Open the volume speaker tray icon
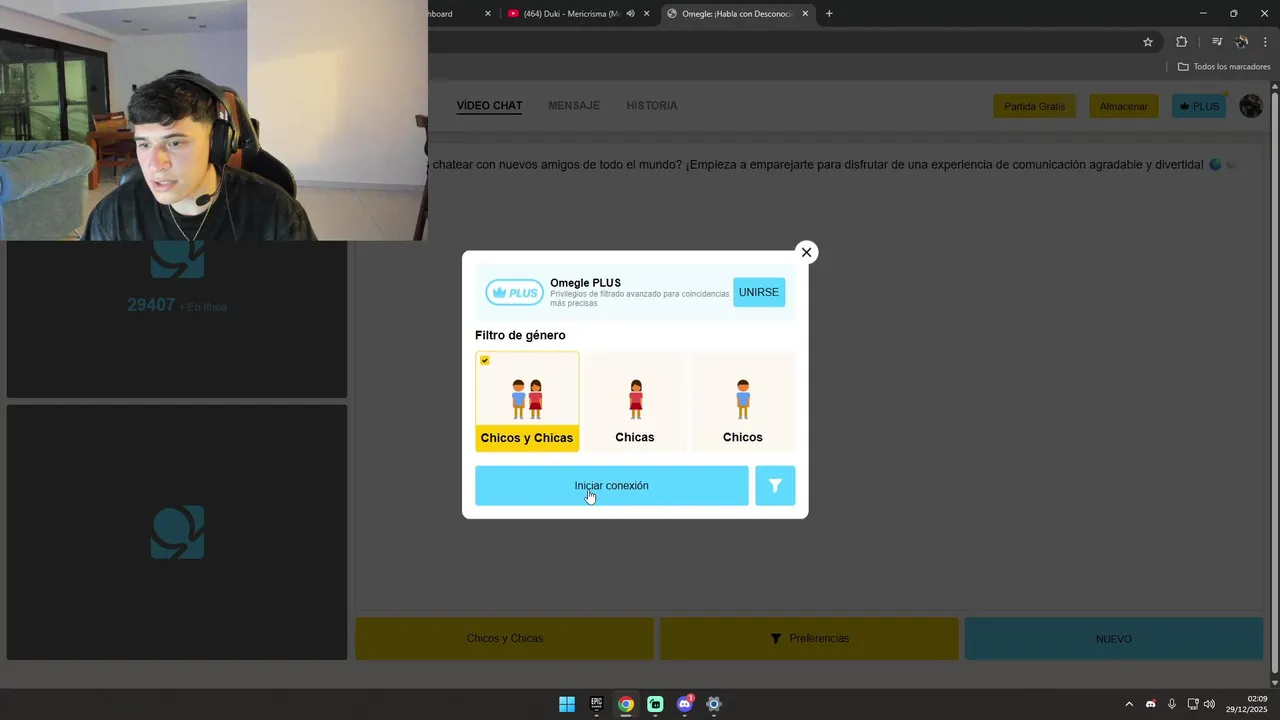Image resolution: width=1280 pixels, height=720 pixels. click(x=1209, y=704)
